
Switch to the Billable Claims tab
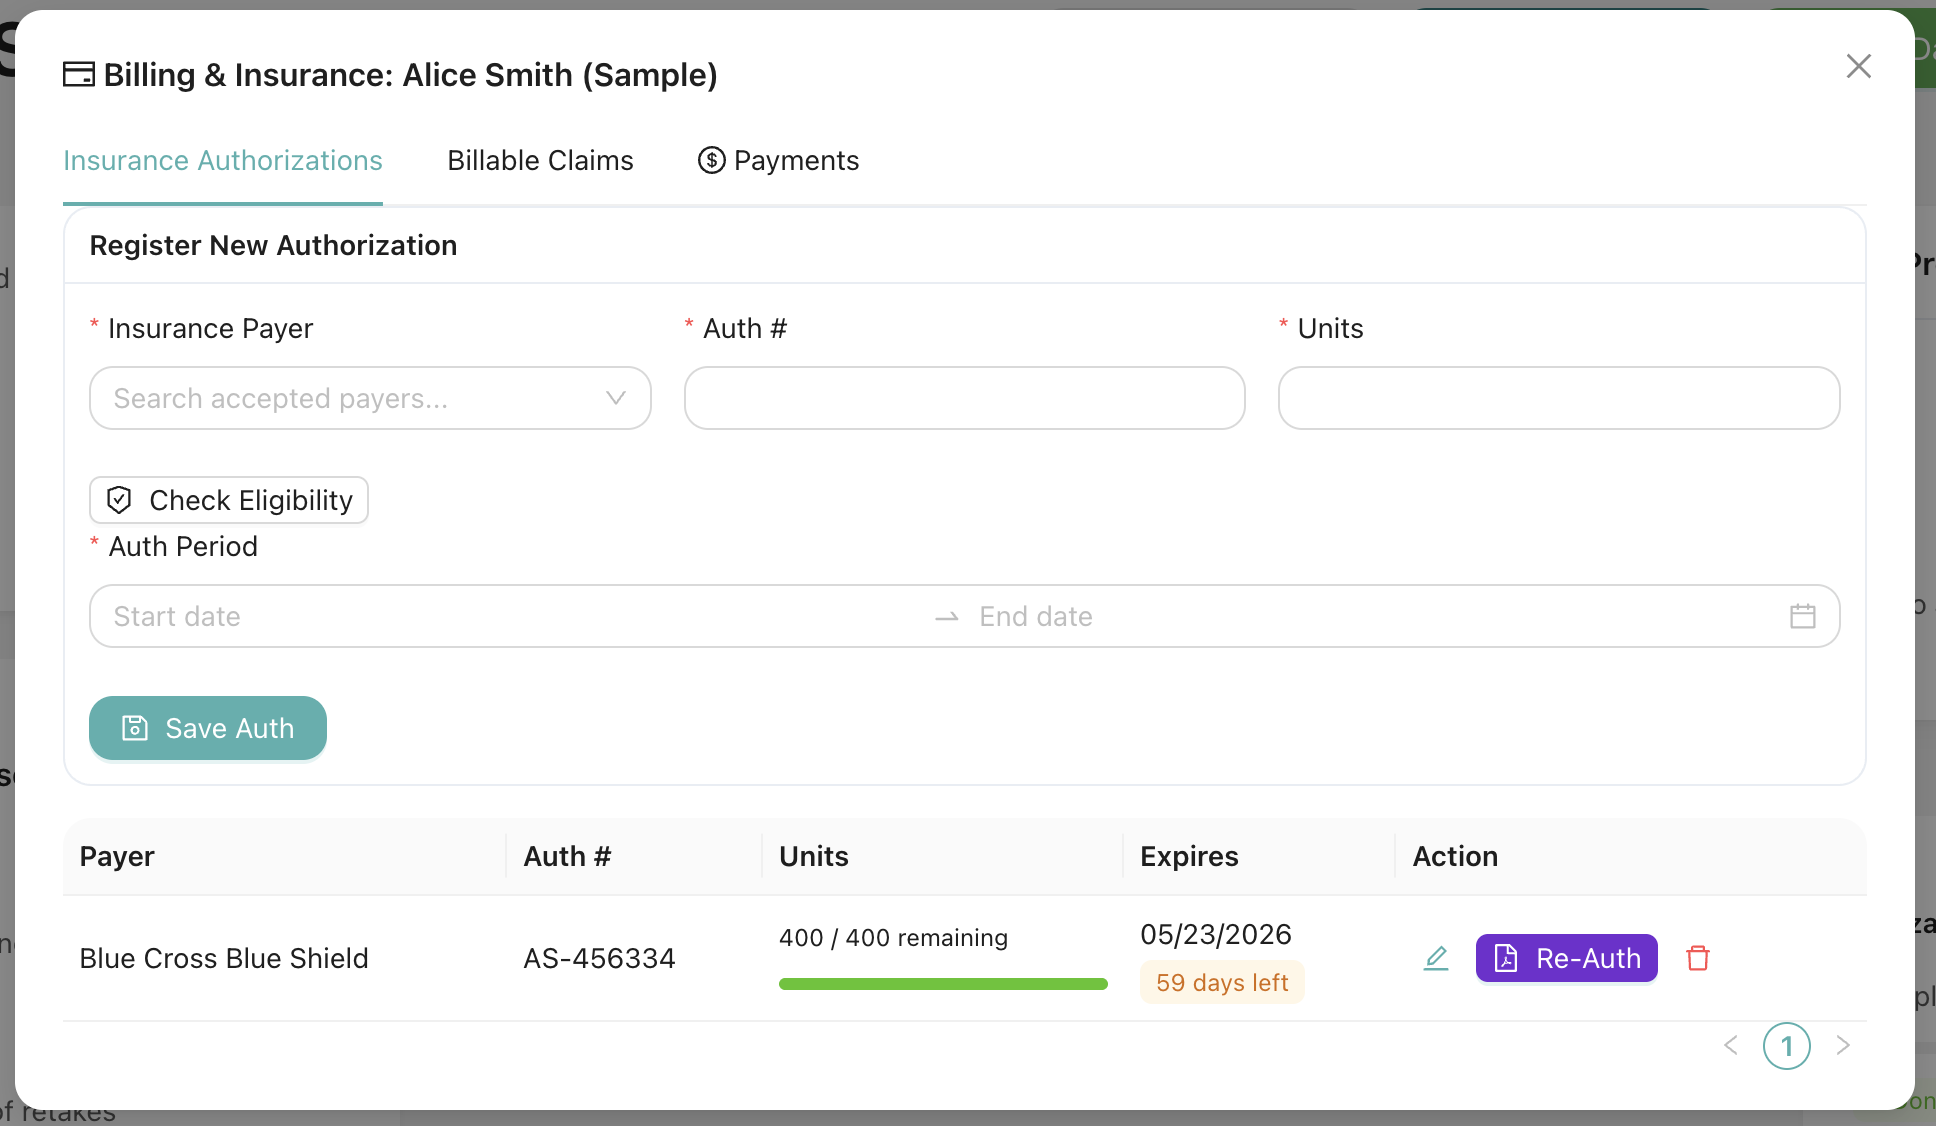540,160
